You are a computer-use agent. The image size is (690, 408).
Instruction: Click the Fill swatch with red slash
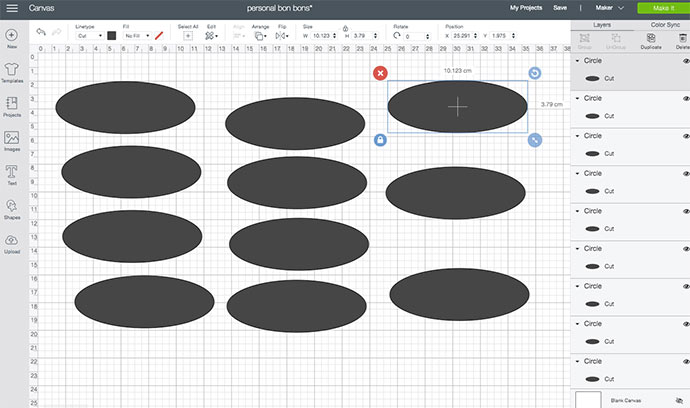pyautogui.click(x=159, y=36)
